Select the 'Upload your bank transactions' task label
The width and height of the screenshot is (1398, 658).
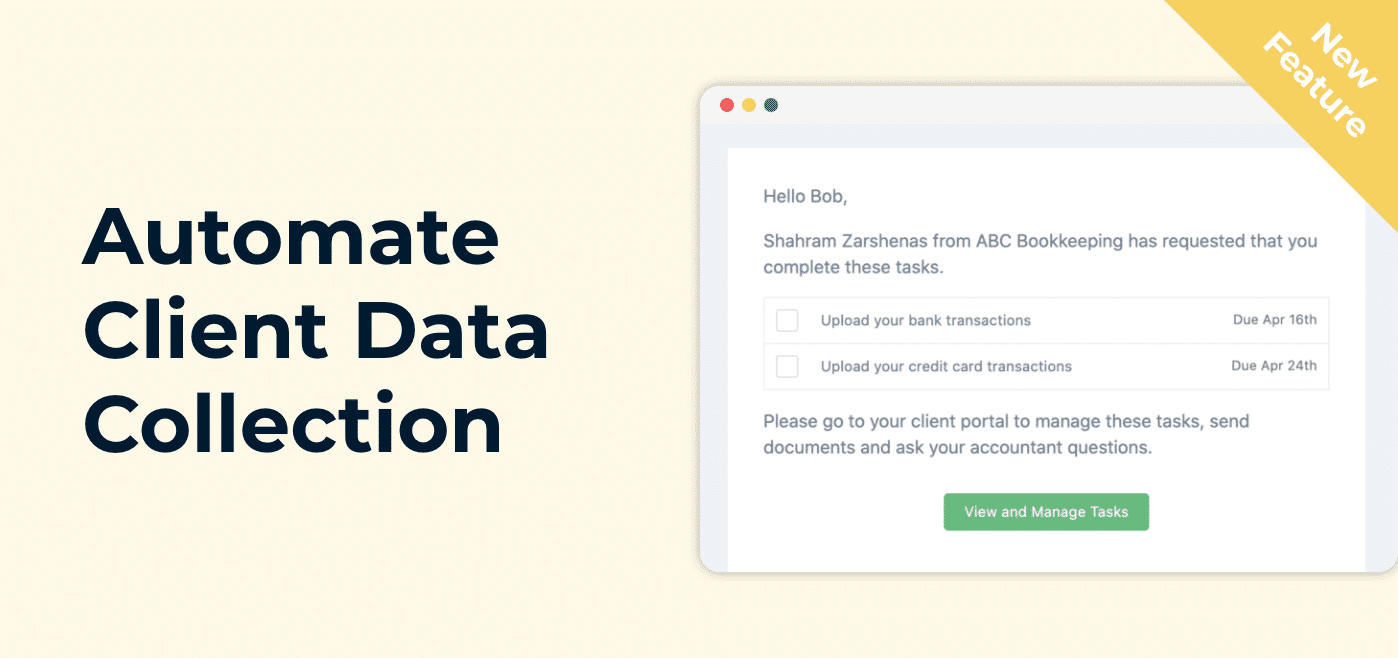tap(926, 320)
